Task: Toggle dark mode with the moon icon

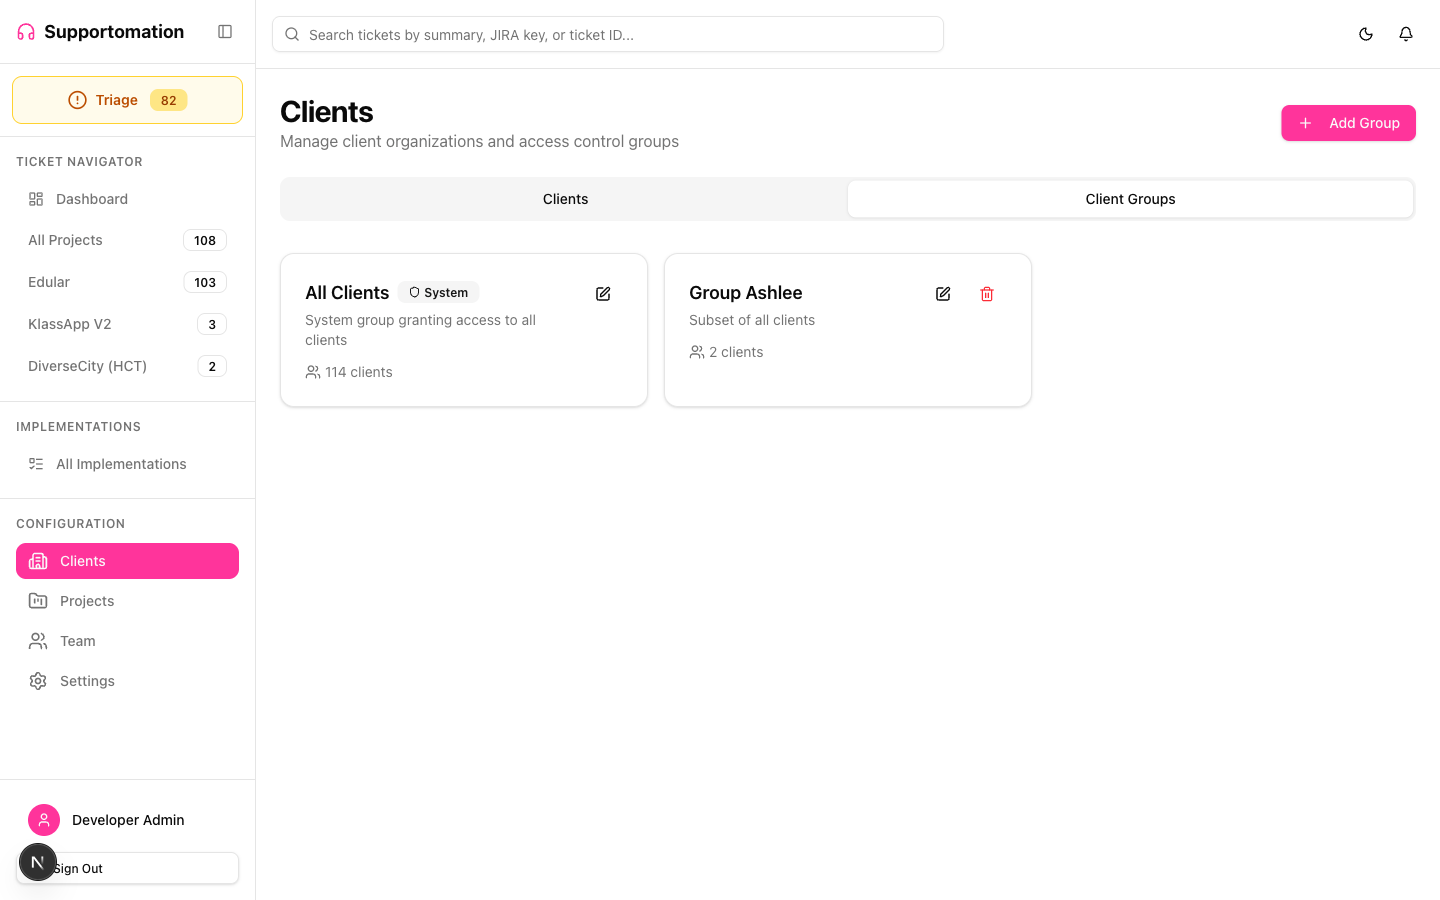Action: tap(1365, 33)
